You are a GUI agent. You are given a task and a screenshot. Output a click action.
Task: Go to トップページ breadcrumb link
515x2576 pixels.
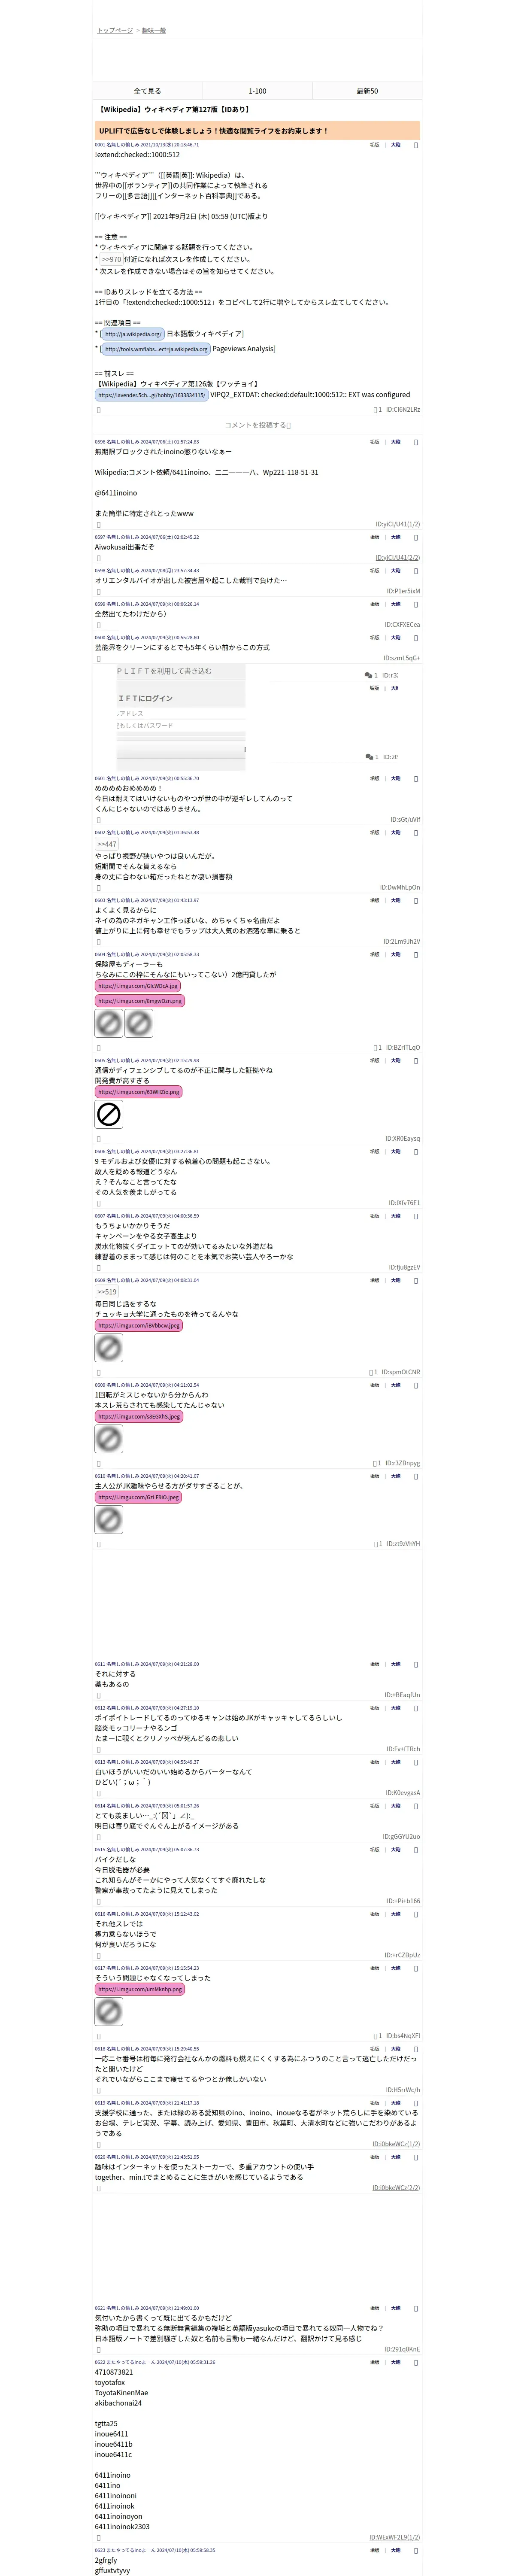[115, 31]
